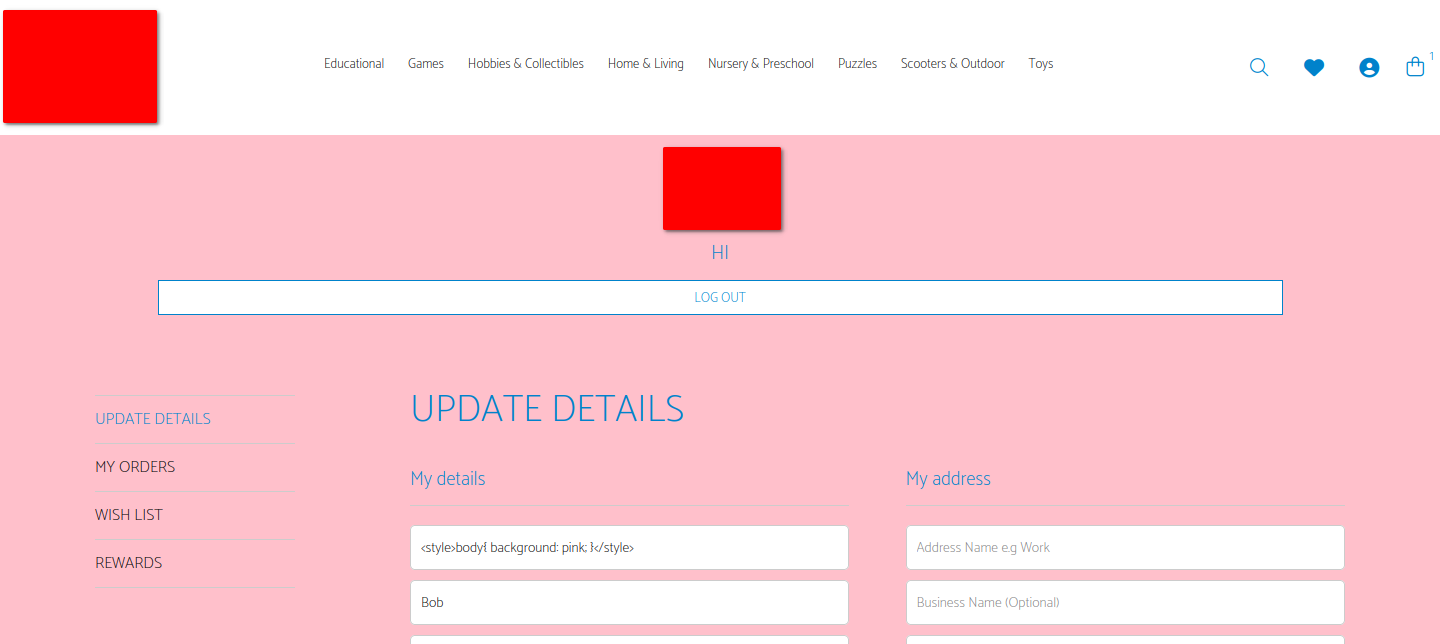Go to Home & Living category
1440x644 pixels.
(646, 64)
